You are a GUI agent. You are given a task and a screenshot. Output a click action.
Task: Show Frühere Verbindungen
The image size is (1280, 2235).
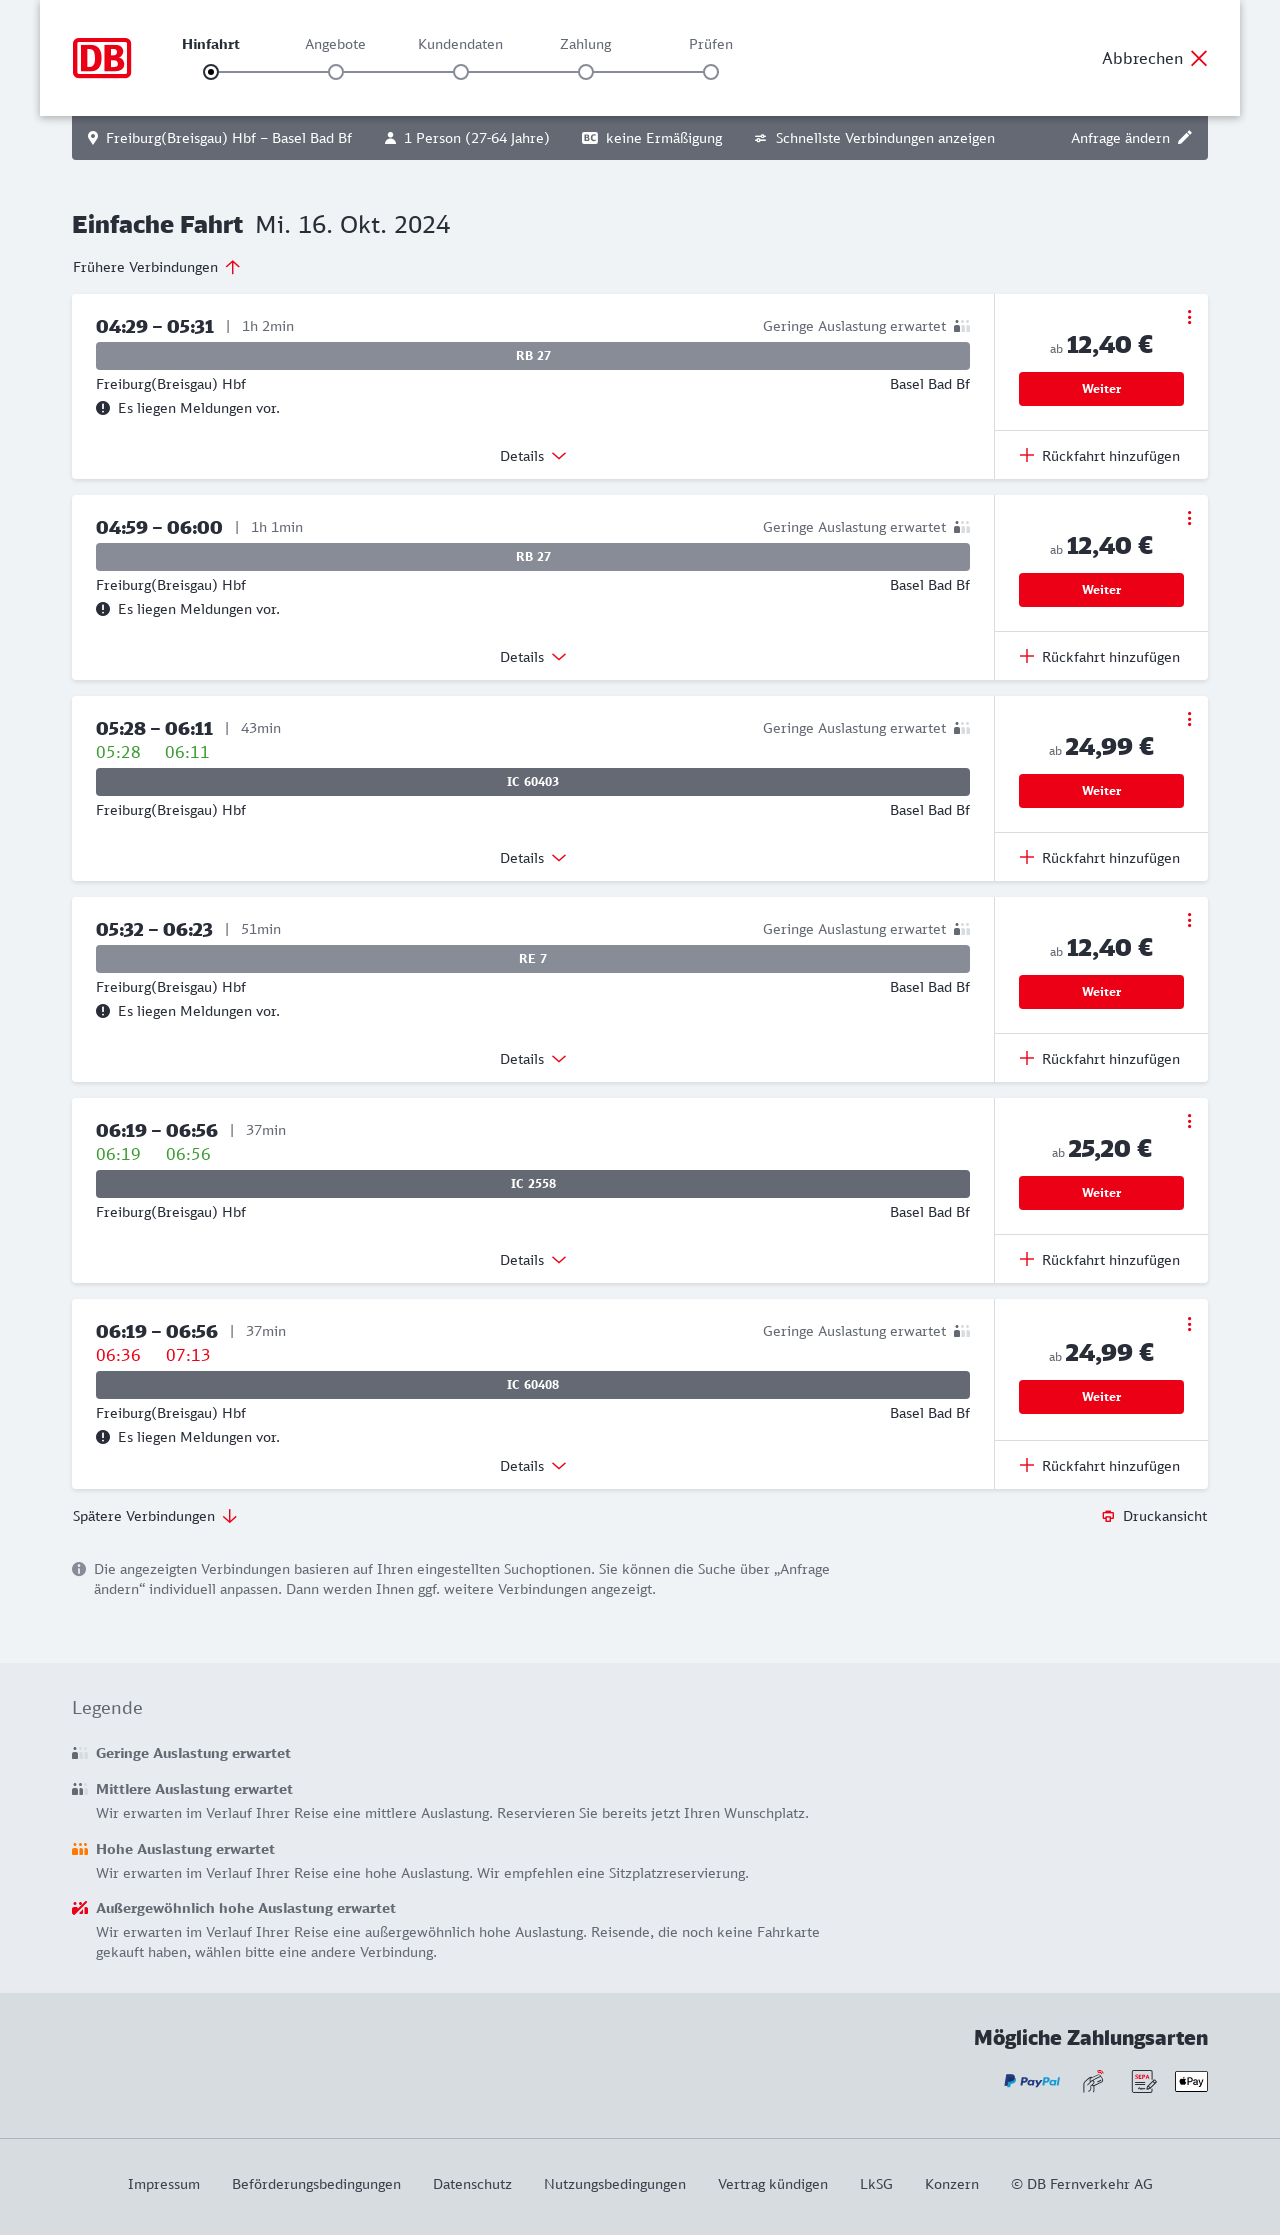coord(157,267)
